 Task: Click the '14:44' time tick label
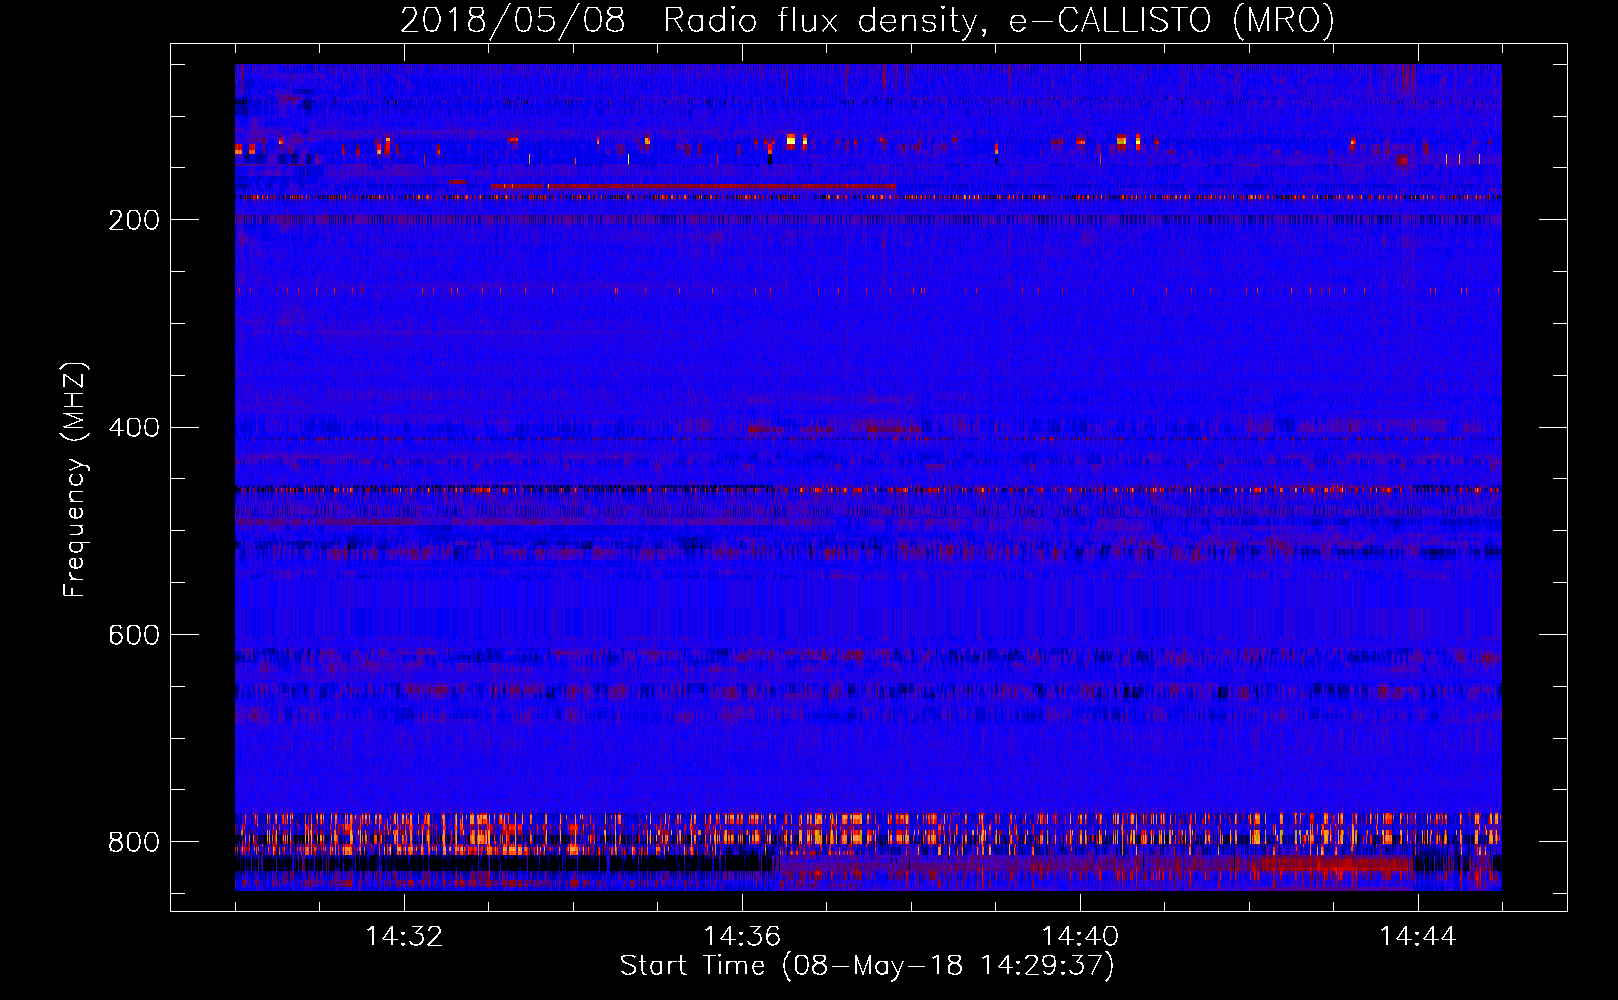tap(1418, 937)
